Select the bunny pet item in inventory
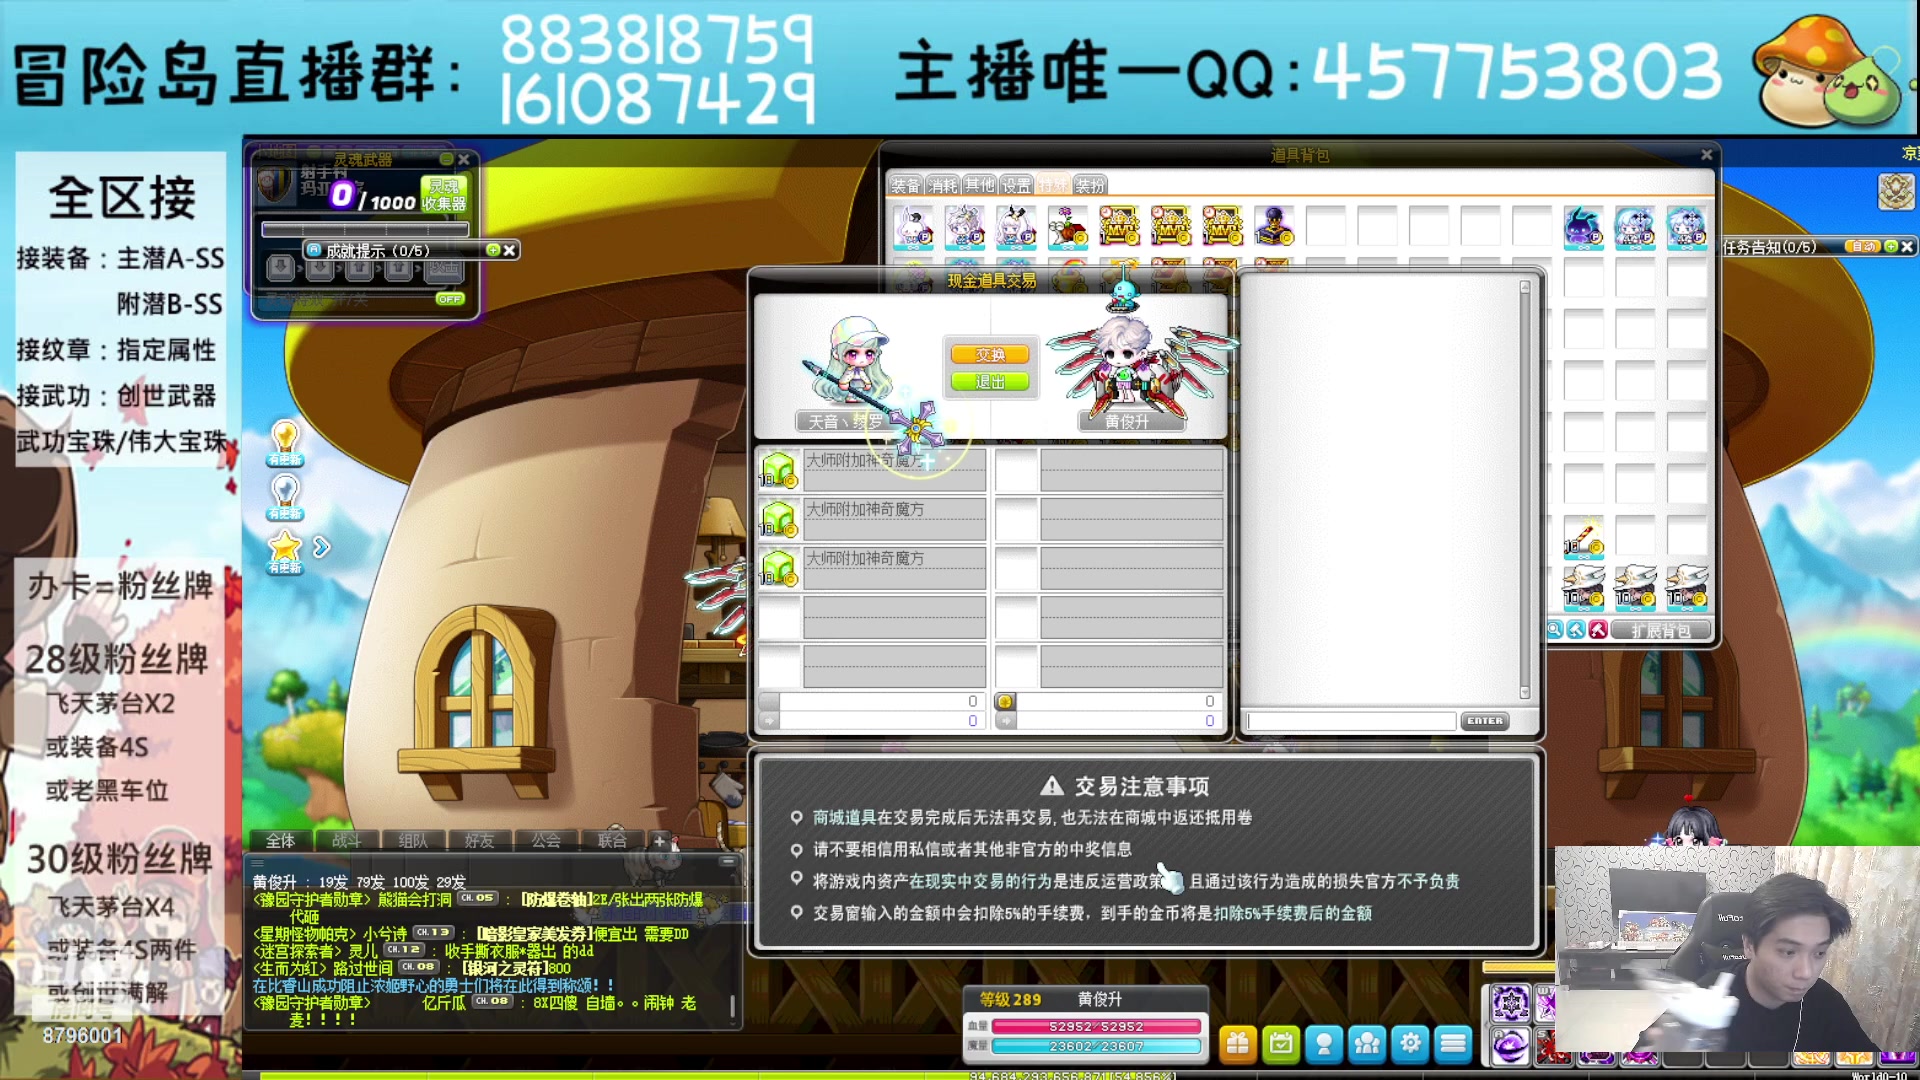The height and width of the screenshot is (1080, 1920). click(912, 227)
